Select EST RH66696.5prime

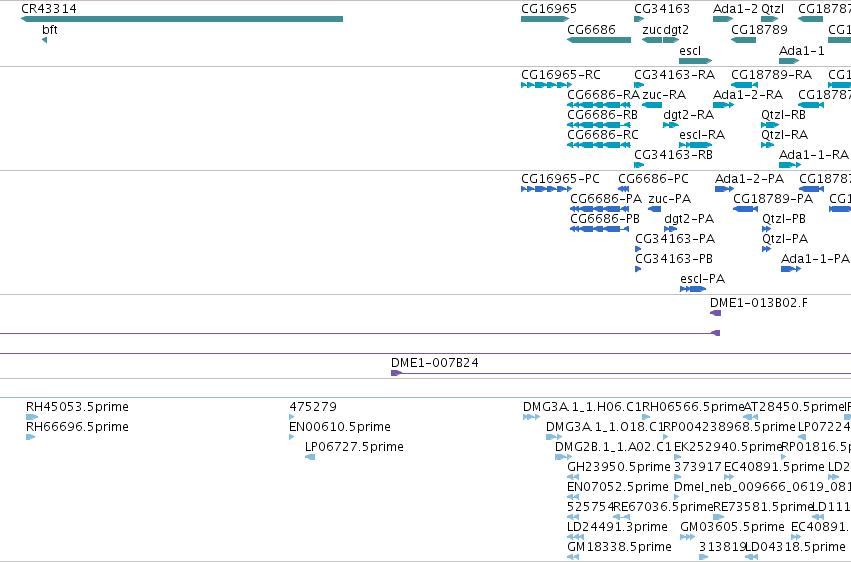(77, 427)
